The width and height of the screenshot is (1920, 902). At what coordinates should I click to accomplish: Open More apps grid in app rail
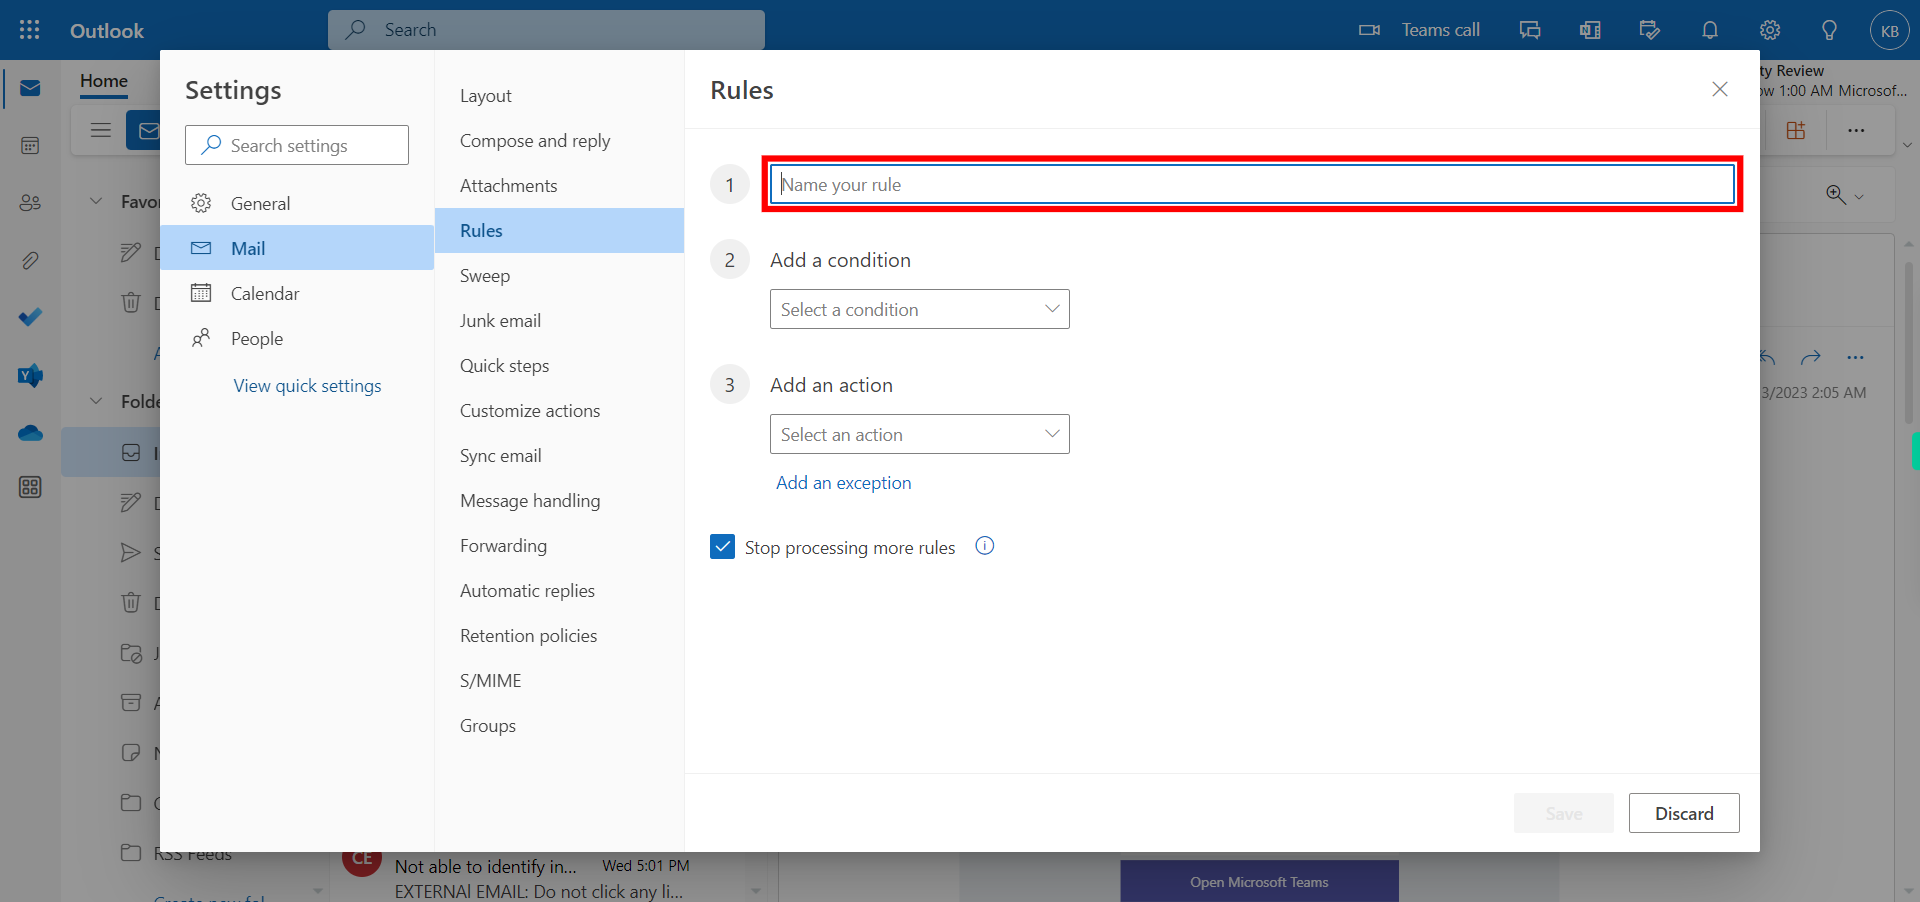pyautogui.click(x=30, y=487)
